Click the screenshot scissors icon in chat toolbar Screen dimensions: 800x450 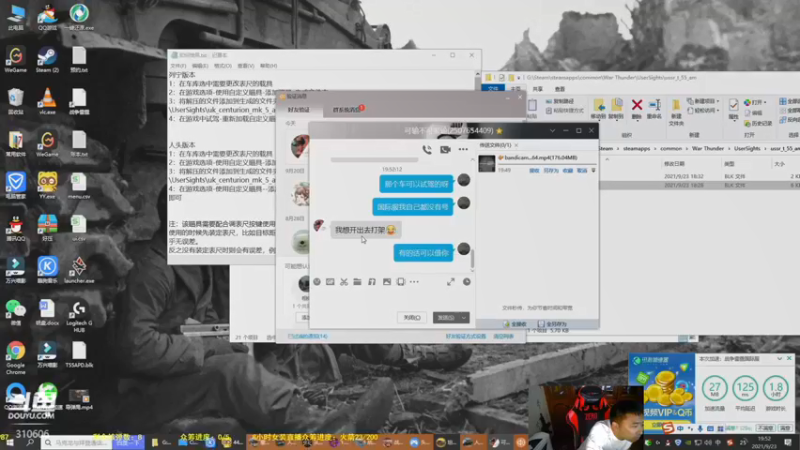(x=344, y=282)
